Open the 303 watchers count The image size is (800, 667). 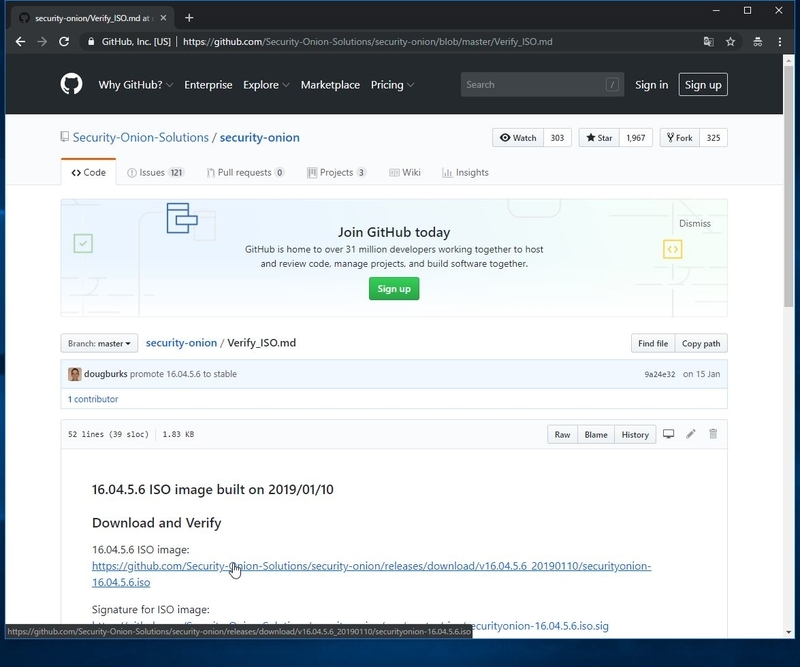558,138
